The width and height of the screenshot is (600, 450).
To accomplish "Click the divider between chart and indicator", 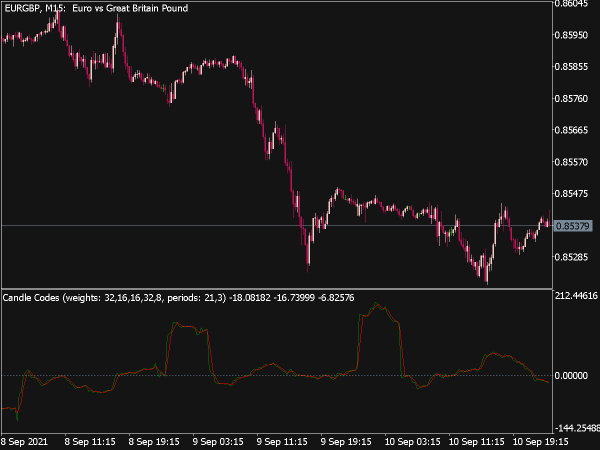I will (277, 289).
